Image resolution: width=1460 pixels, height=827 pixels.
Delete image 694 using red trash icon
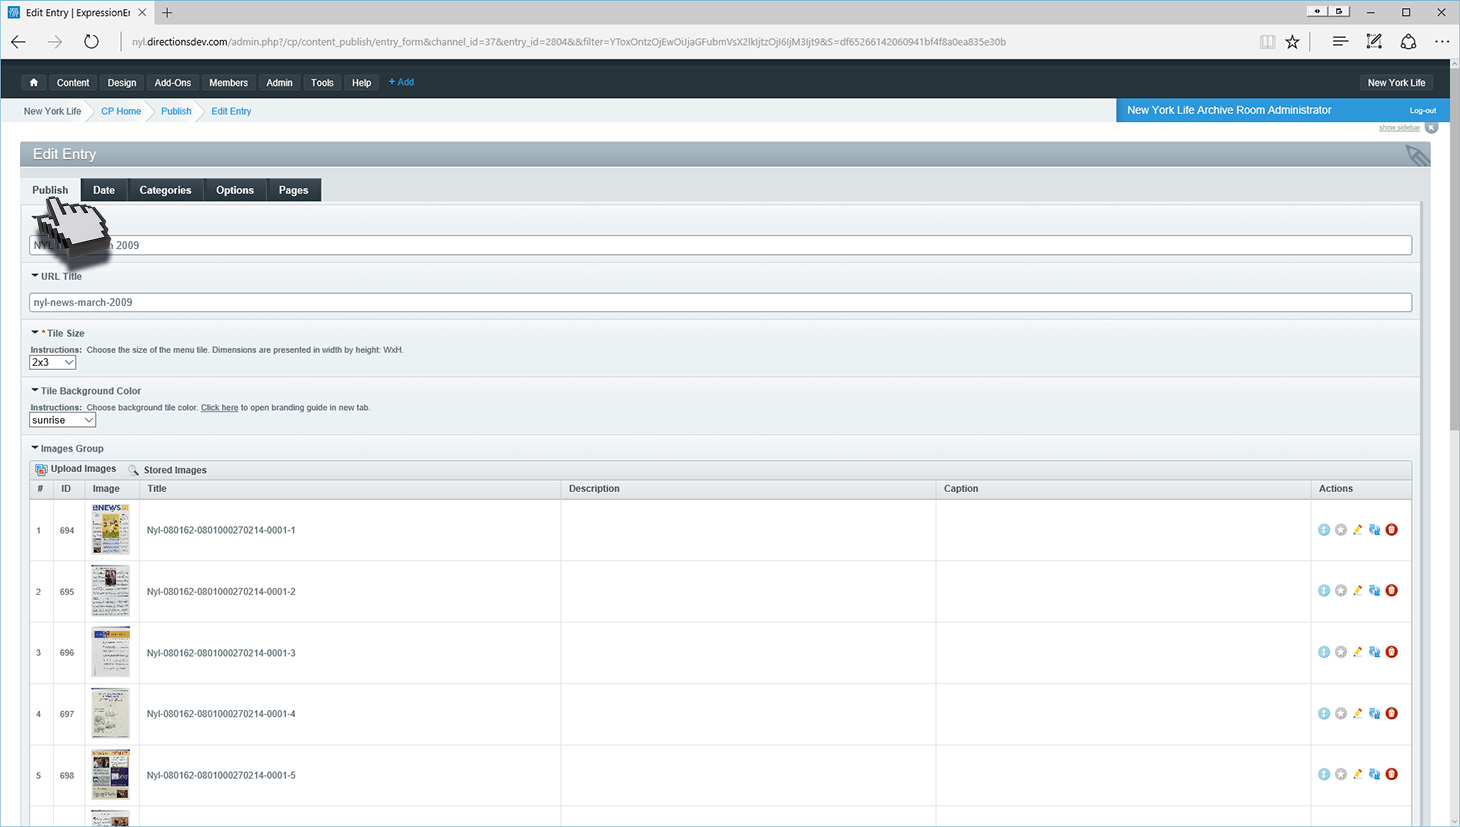pos(1391,530)
